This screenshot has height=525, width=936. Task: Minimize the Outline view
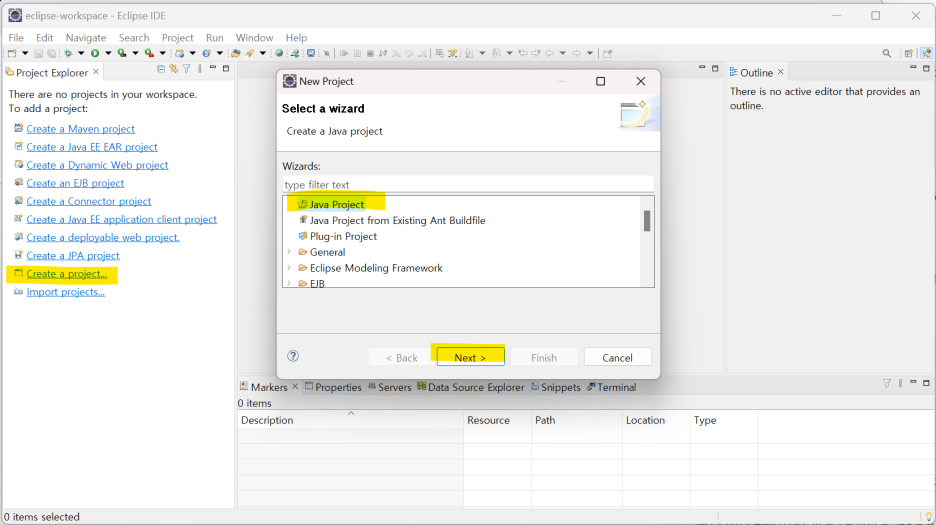(x=913, y=68)
